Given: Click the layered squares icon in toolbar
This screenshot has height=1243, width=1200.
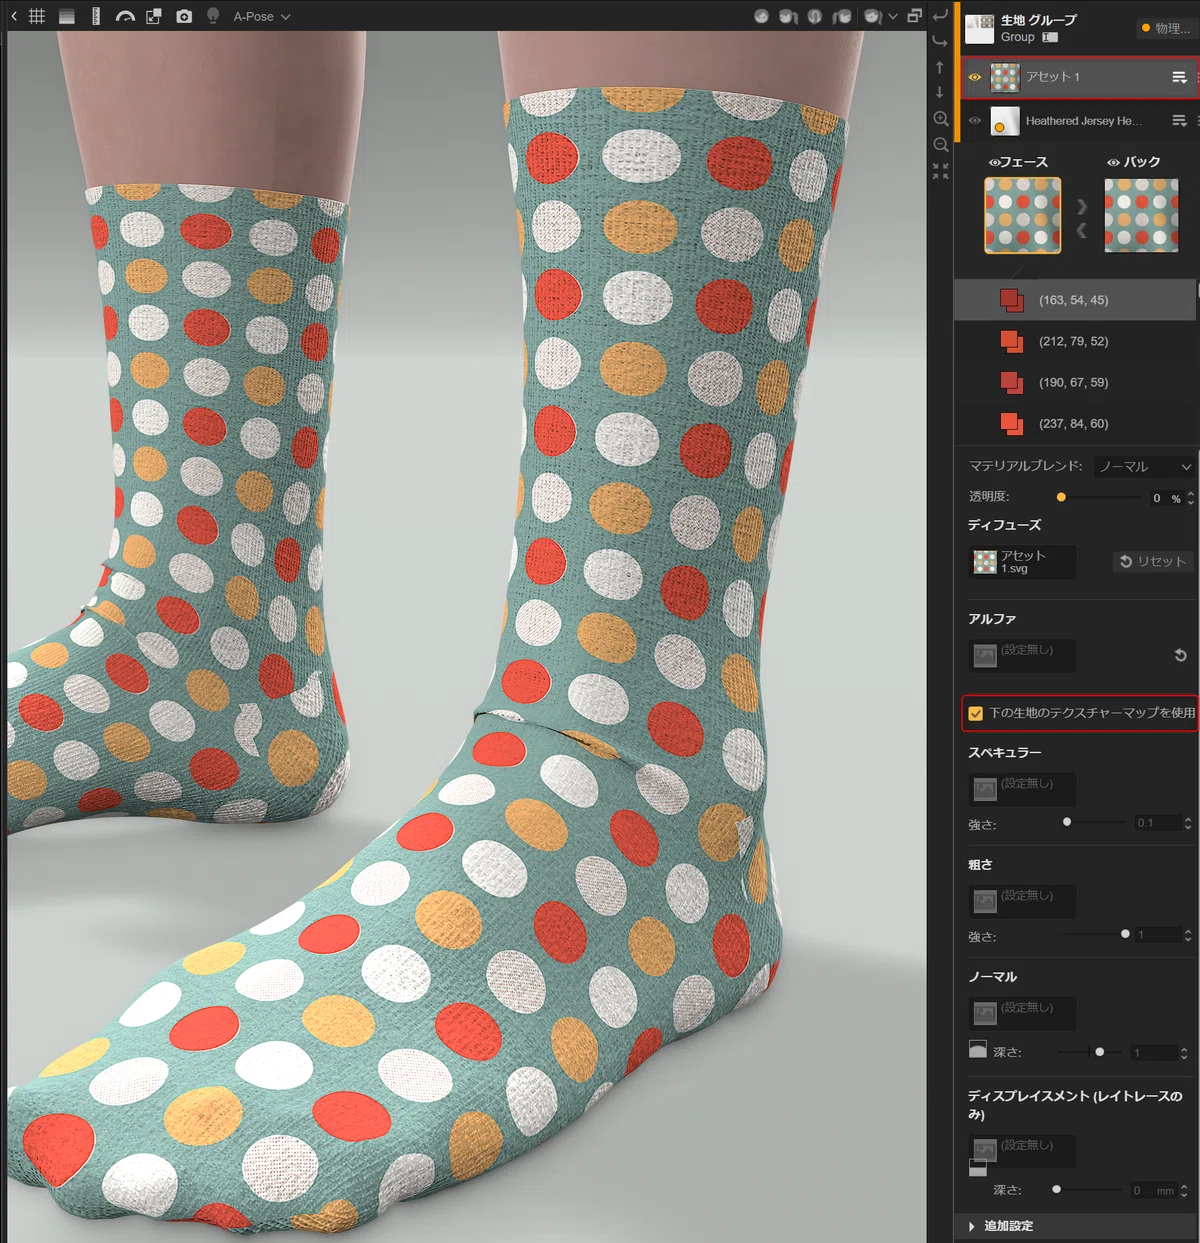Looking at the screenshot, I should (154, 16).
